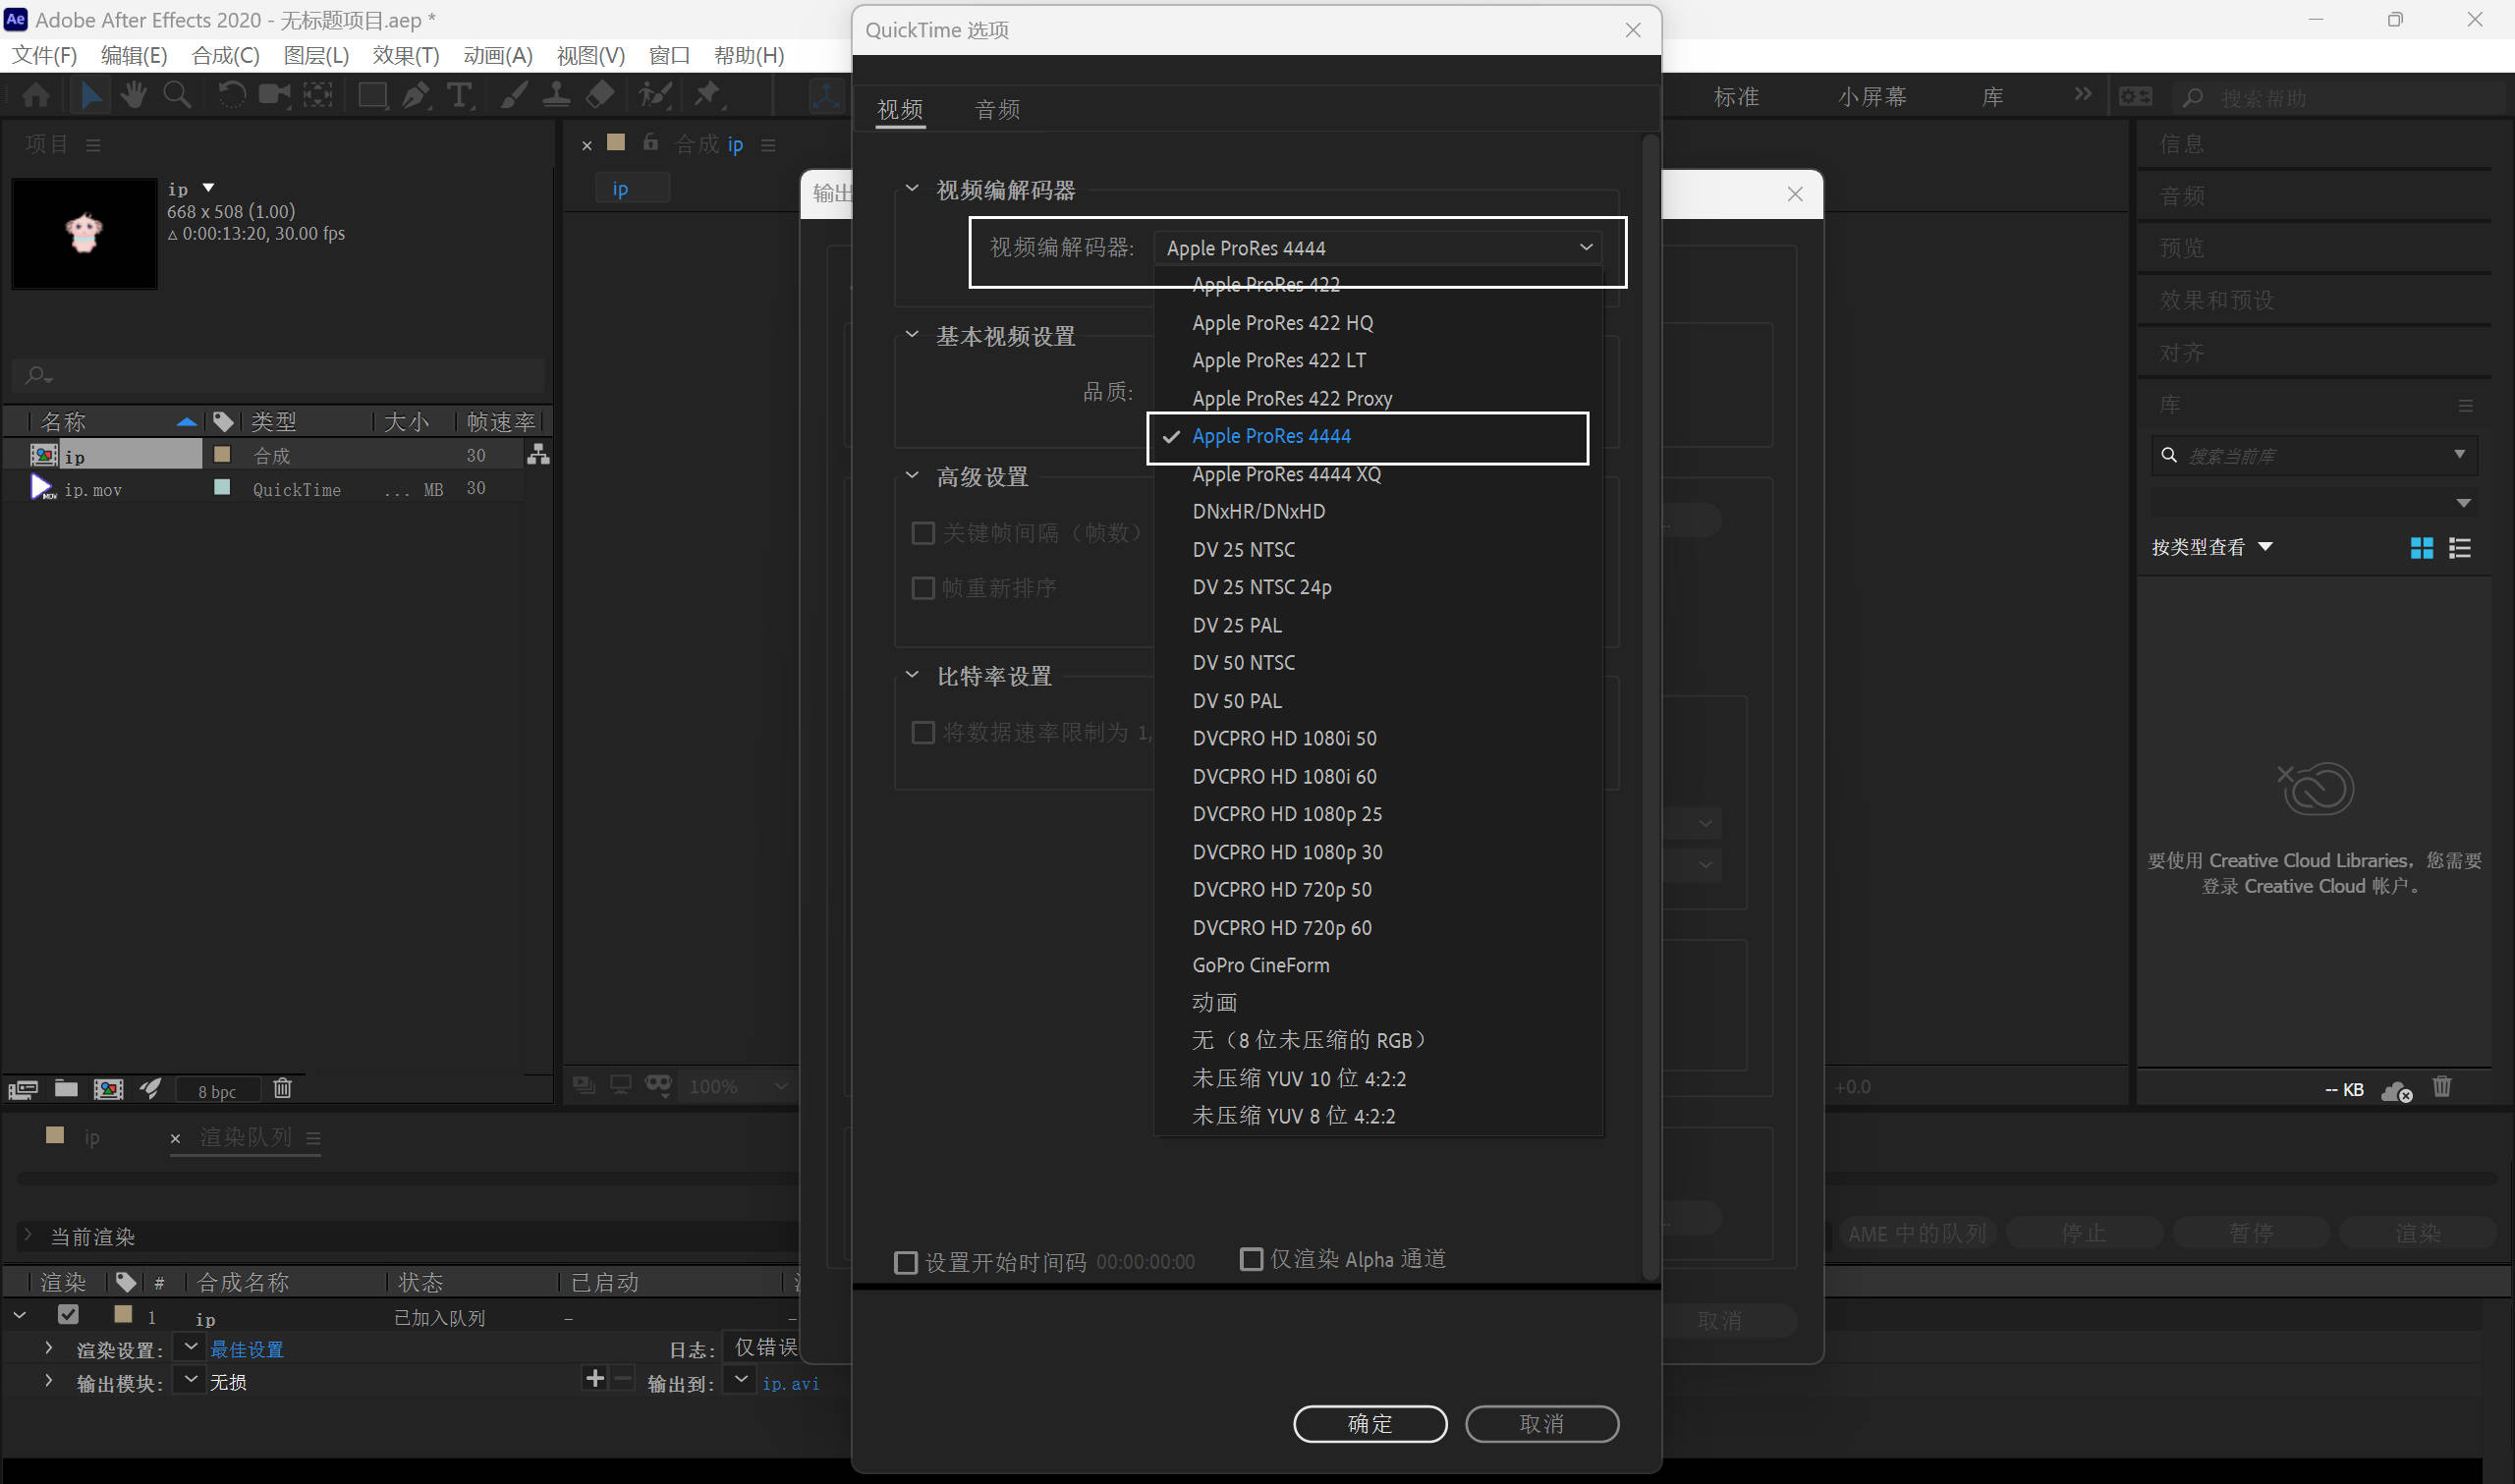This screenshot has width=2515, height=1484.
Task: Choose GoPro CineForm from codec list
Action: (x=1261, y=965)
